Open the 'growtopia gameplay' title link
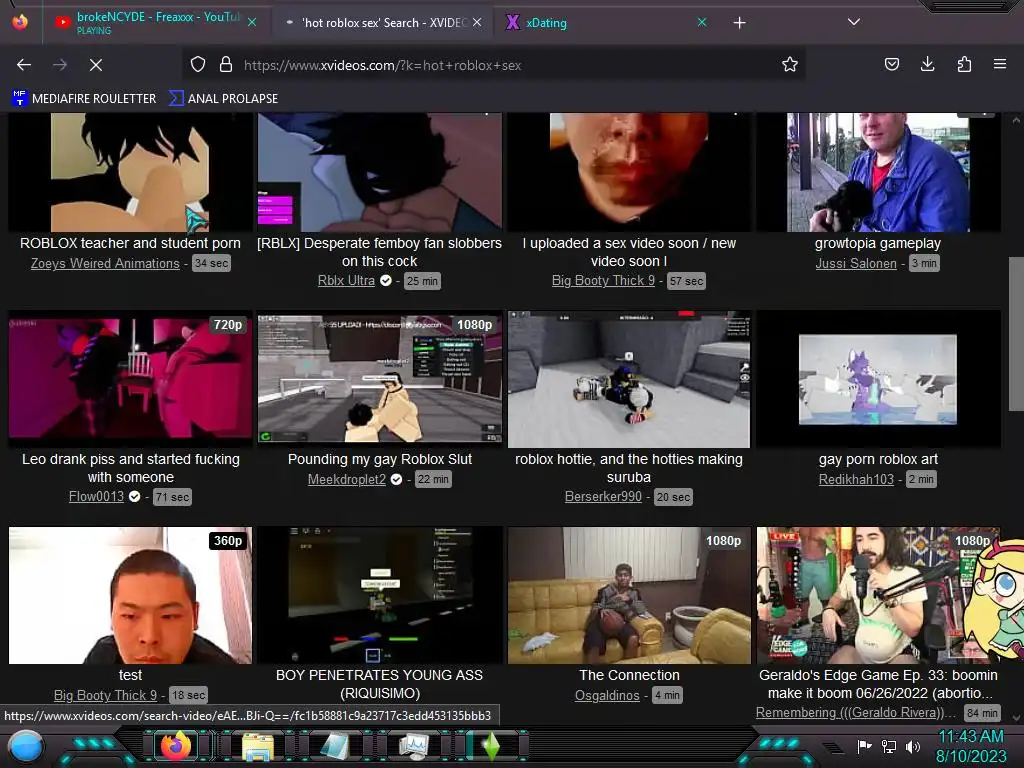This screenshot has height=768, width=1024. (x=878, y=243)
